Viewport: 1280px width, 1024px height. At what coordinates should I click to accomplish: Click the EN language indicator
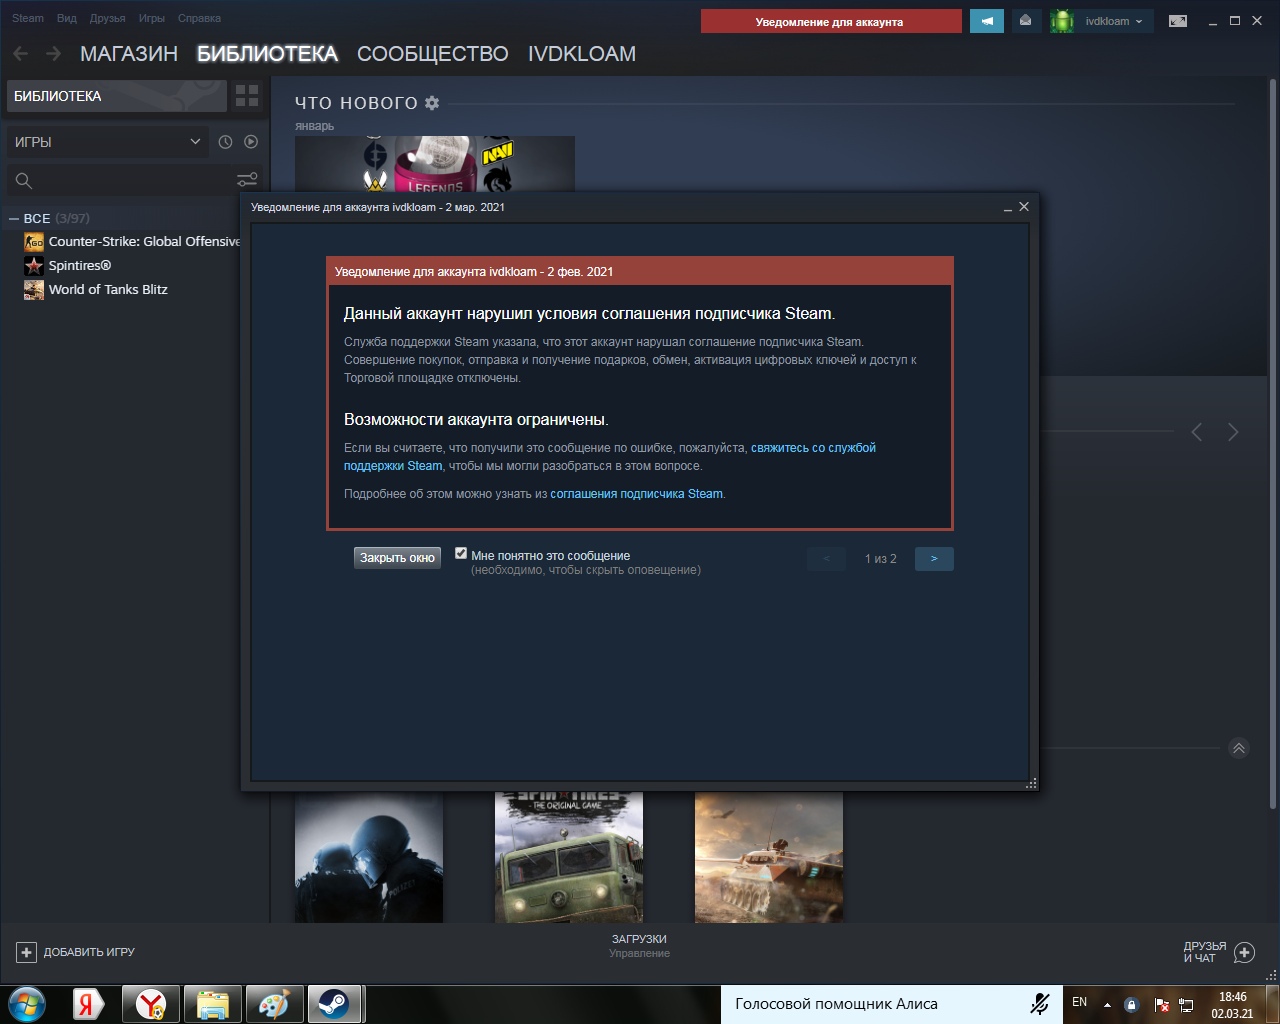tap(1079, 1002)
